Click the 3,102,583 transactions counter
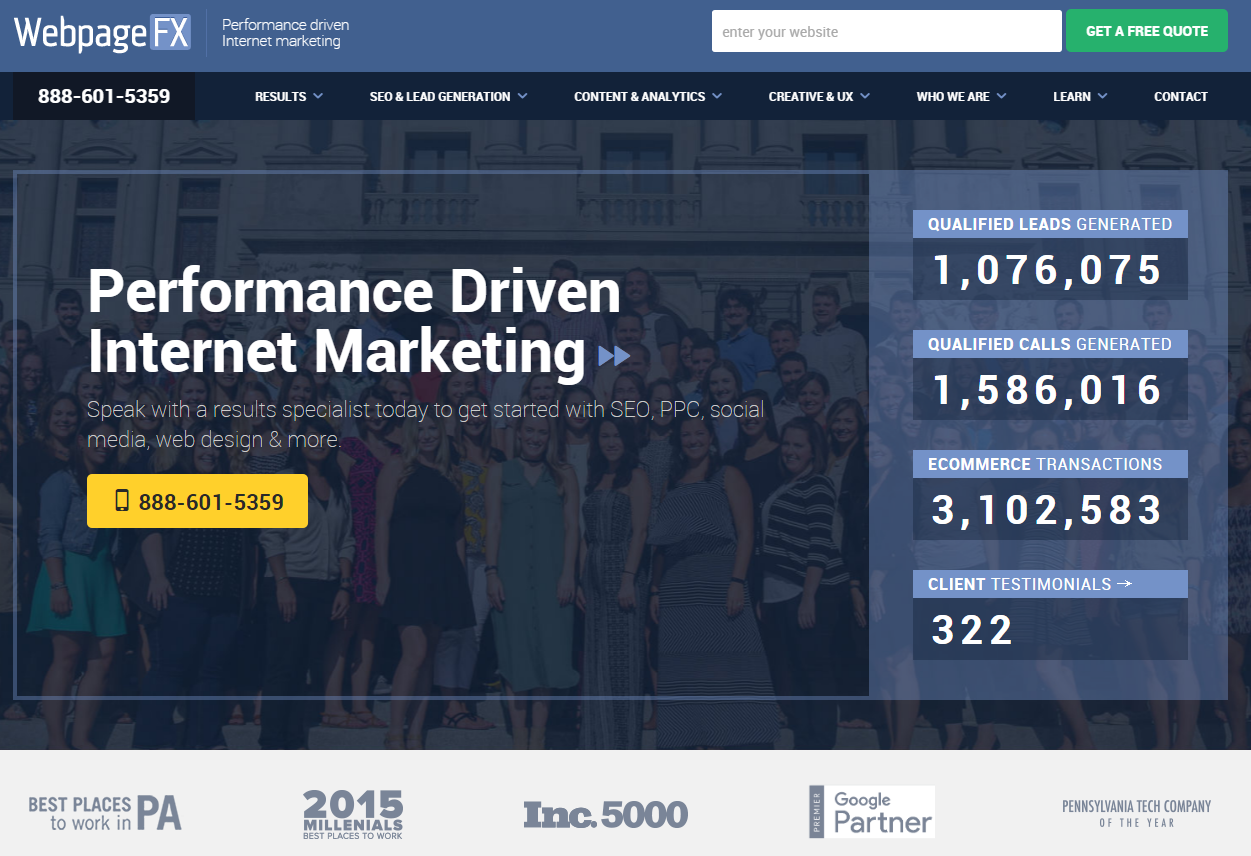1251x856 pixels. [x=1050, y=510]
